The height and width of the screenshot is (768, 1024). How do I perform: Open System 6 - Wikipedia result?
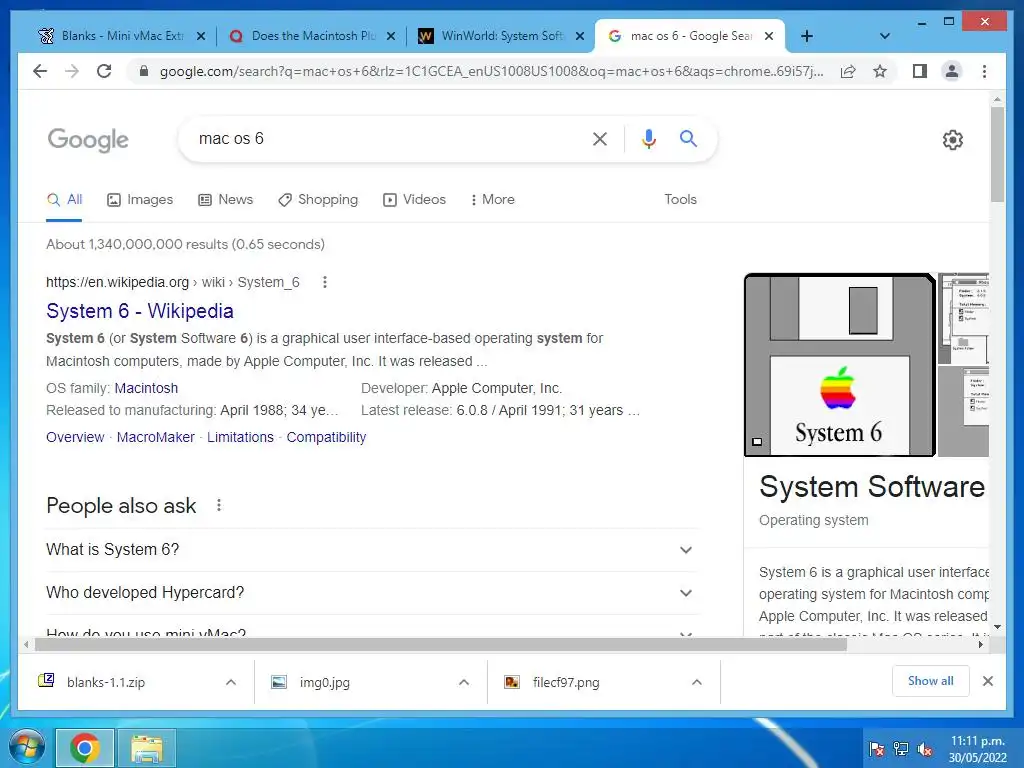tap(140, 311)
